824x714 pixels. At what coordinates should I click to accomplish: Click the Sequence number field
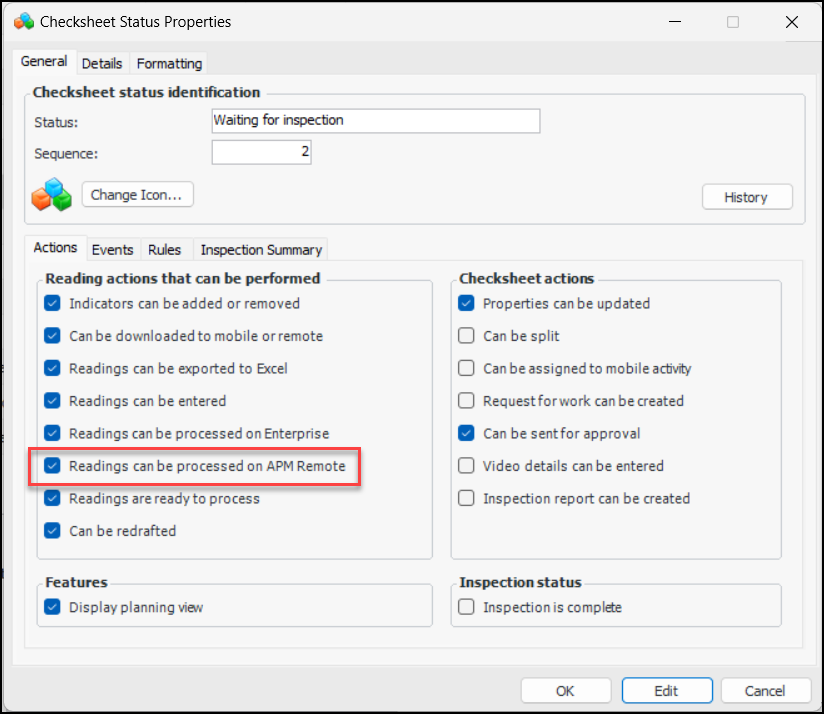pyautogui.click(x=262, y=153)
